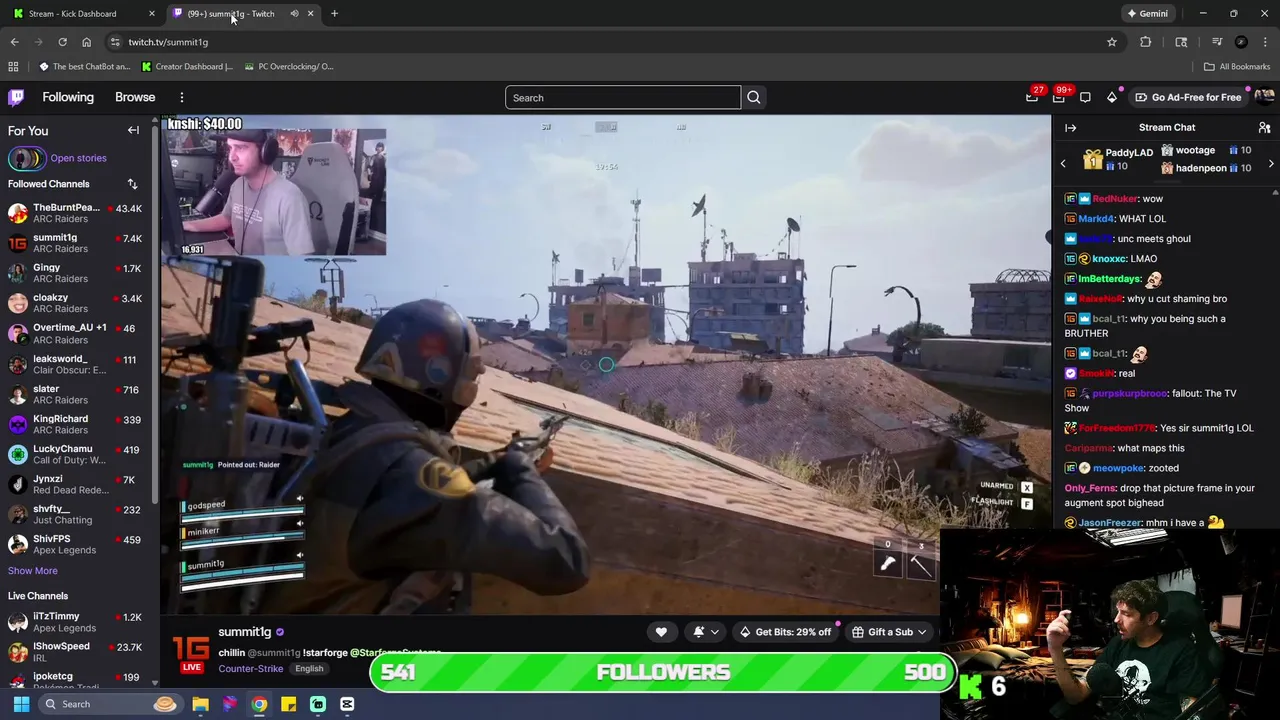1280x720 pixels.
Task: Collapse the For You sidebar
Action: 133,130
